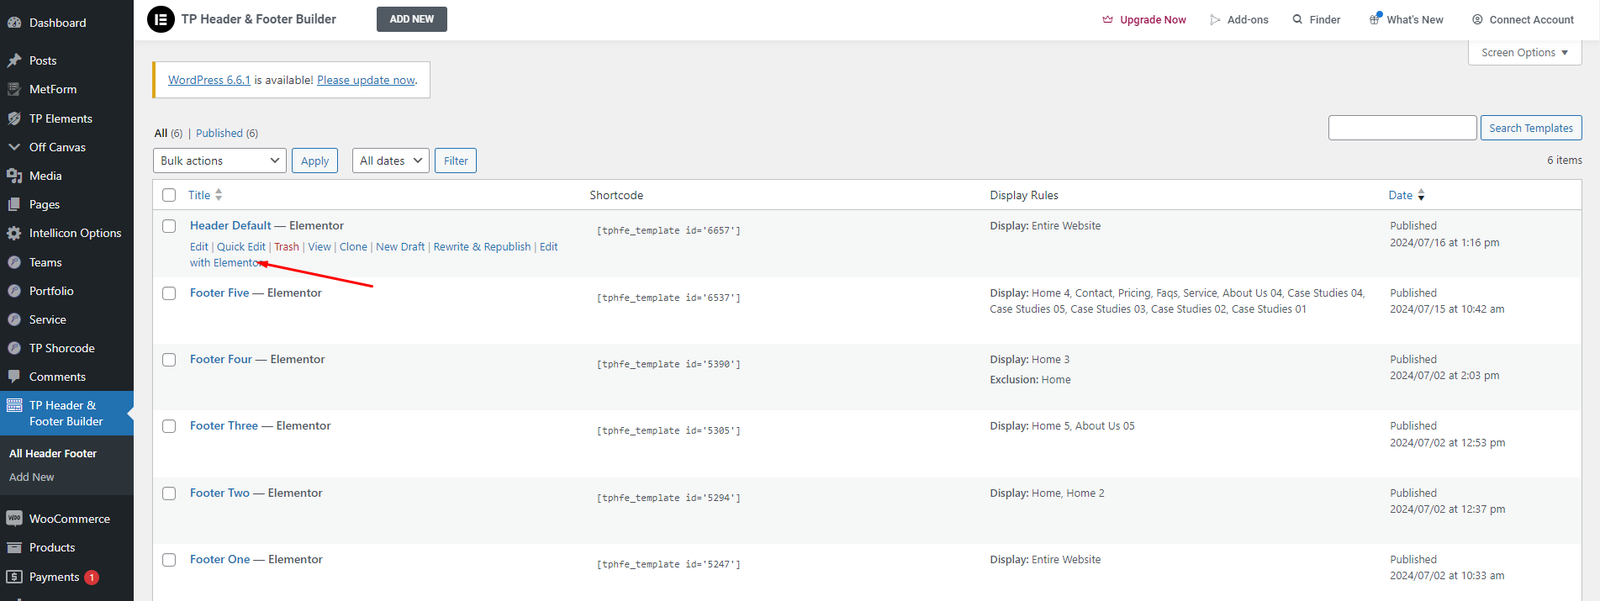Open the Bulk actions dropdown
1600x601 pixels.
click(x=220, y=161)
